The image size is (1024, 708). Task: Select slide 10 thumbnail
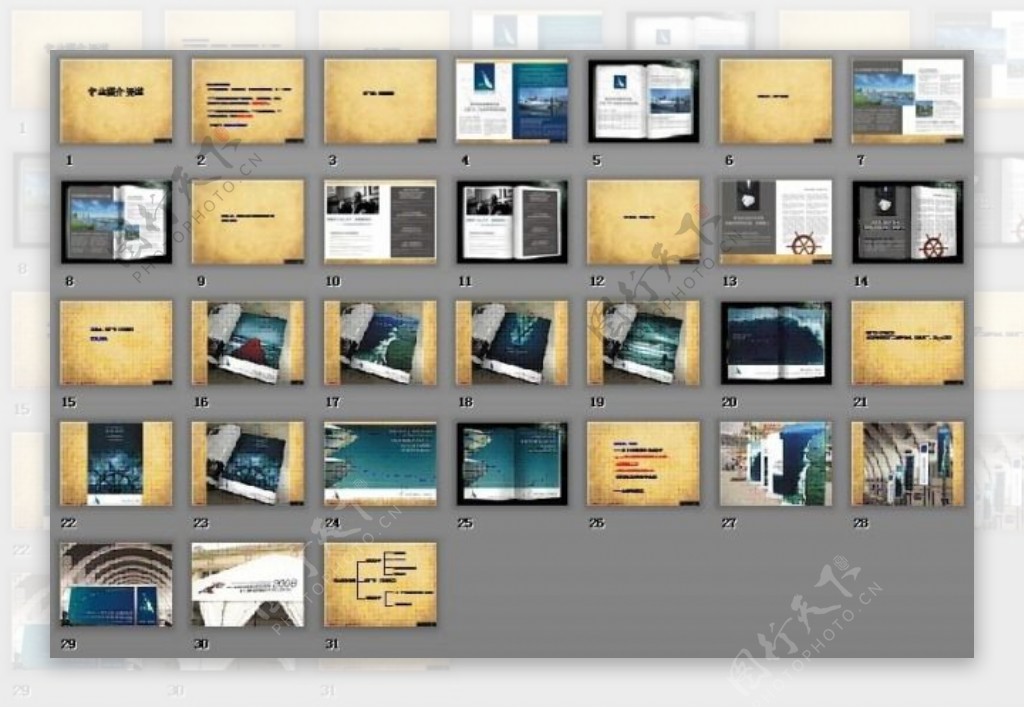point(380,222)
